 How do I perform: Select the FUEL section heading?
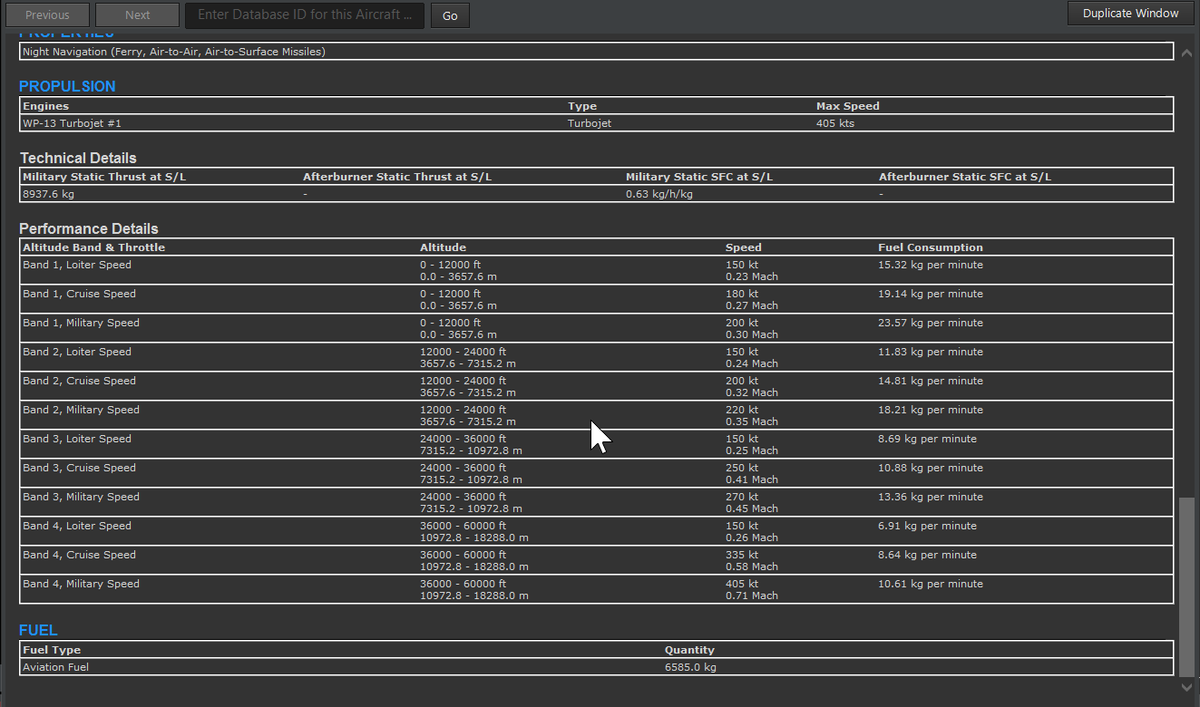tap(38, 630)
